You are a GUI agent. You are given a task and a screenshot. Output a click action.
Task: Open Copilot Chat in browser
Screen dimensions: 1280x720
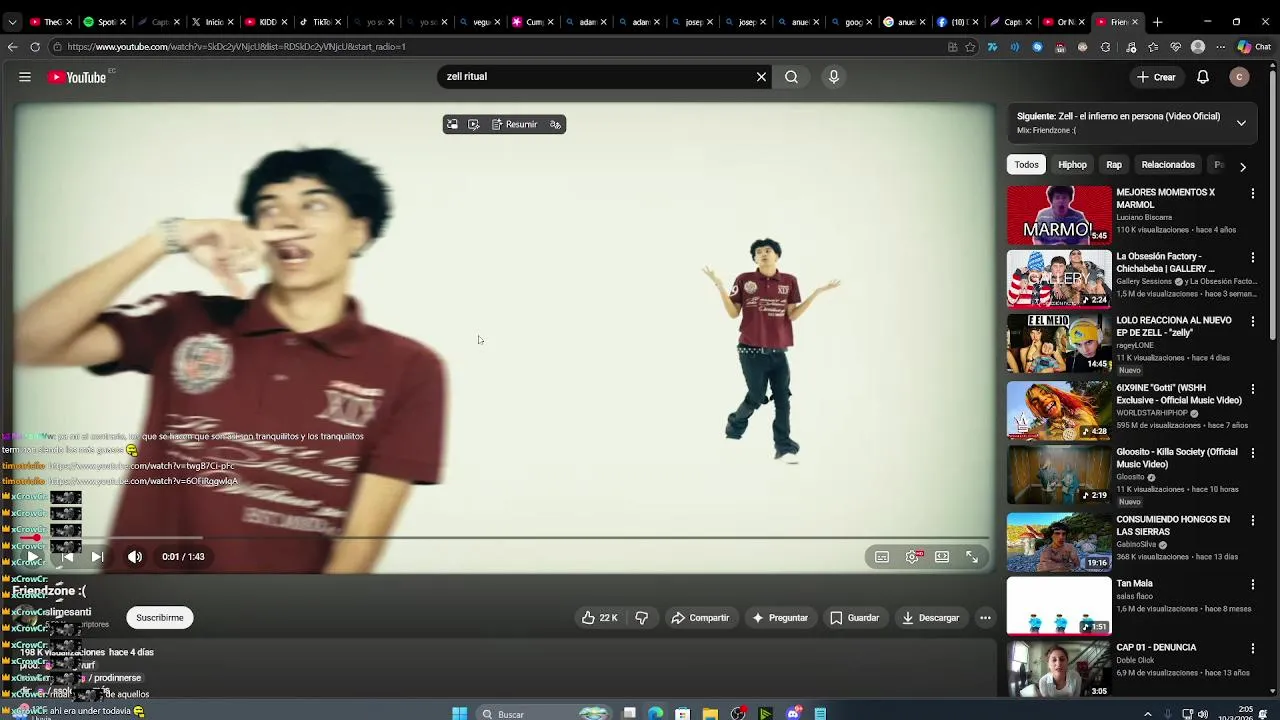1254,47
